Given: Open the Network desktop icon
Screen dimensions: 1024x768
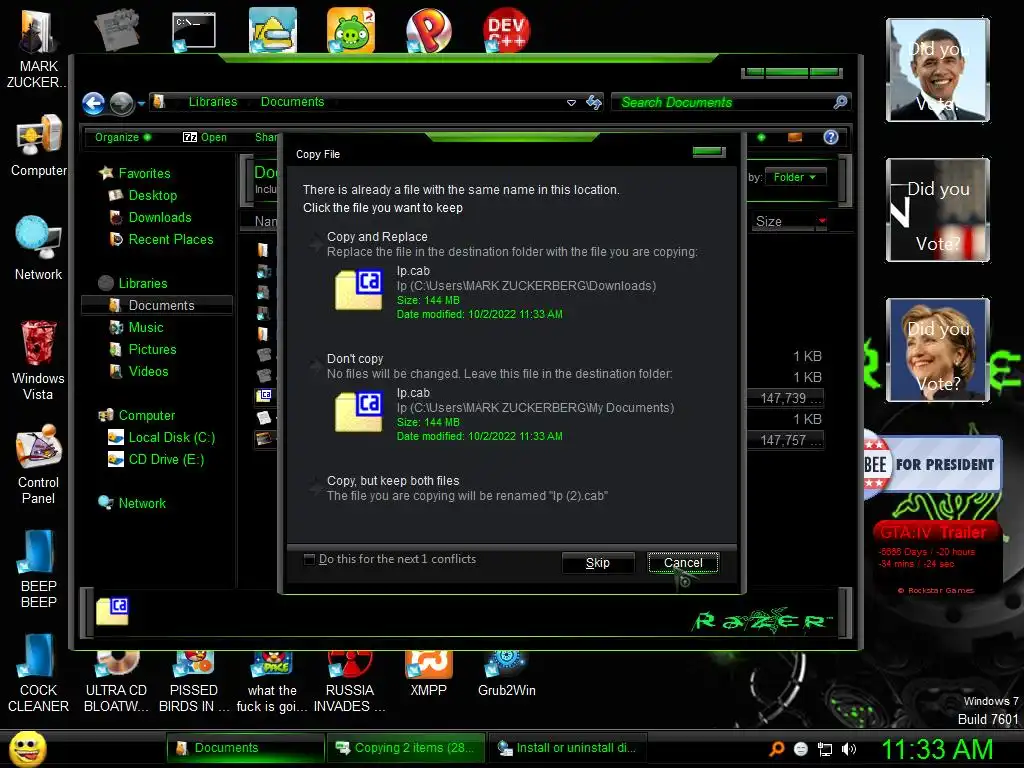Looking at the screenshot, I should (38, 249).
